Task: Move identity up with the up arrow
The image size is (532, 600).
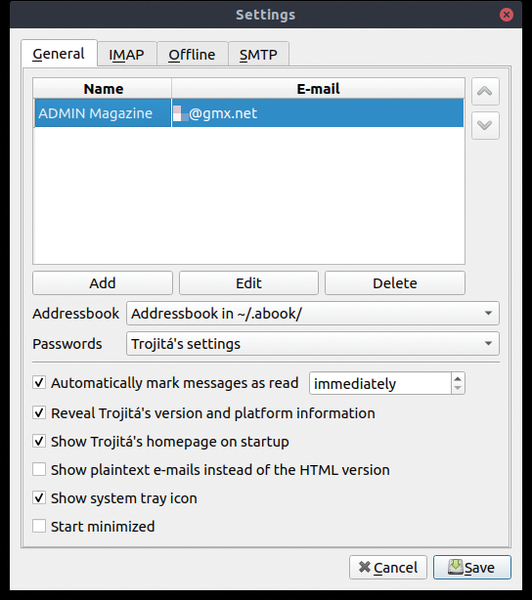Action: [x=485, y=91]
